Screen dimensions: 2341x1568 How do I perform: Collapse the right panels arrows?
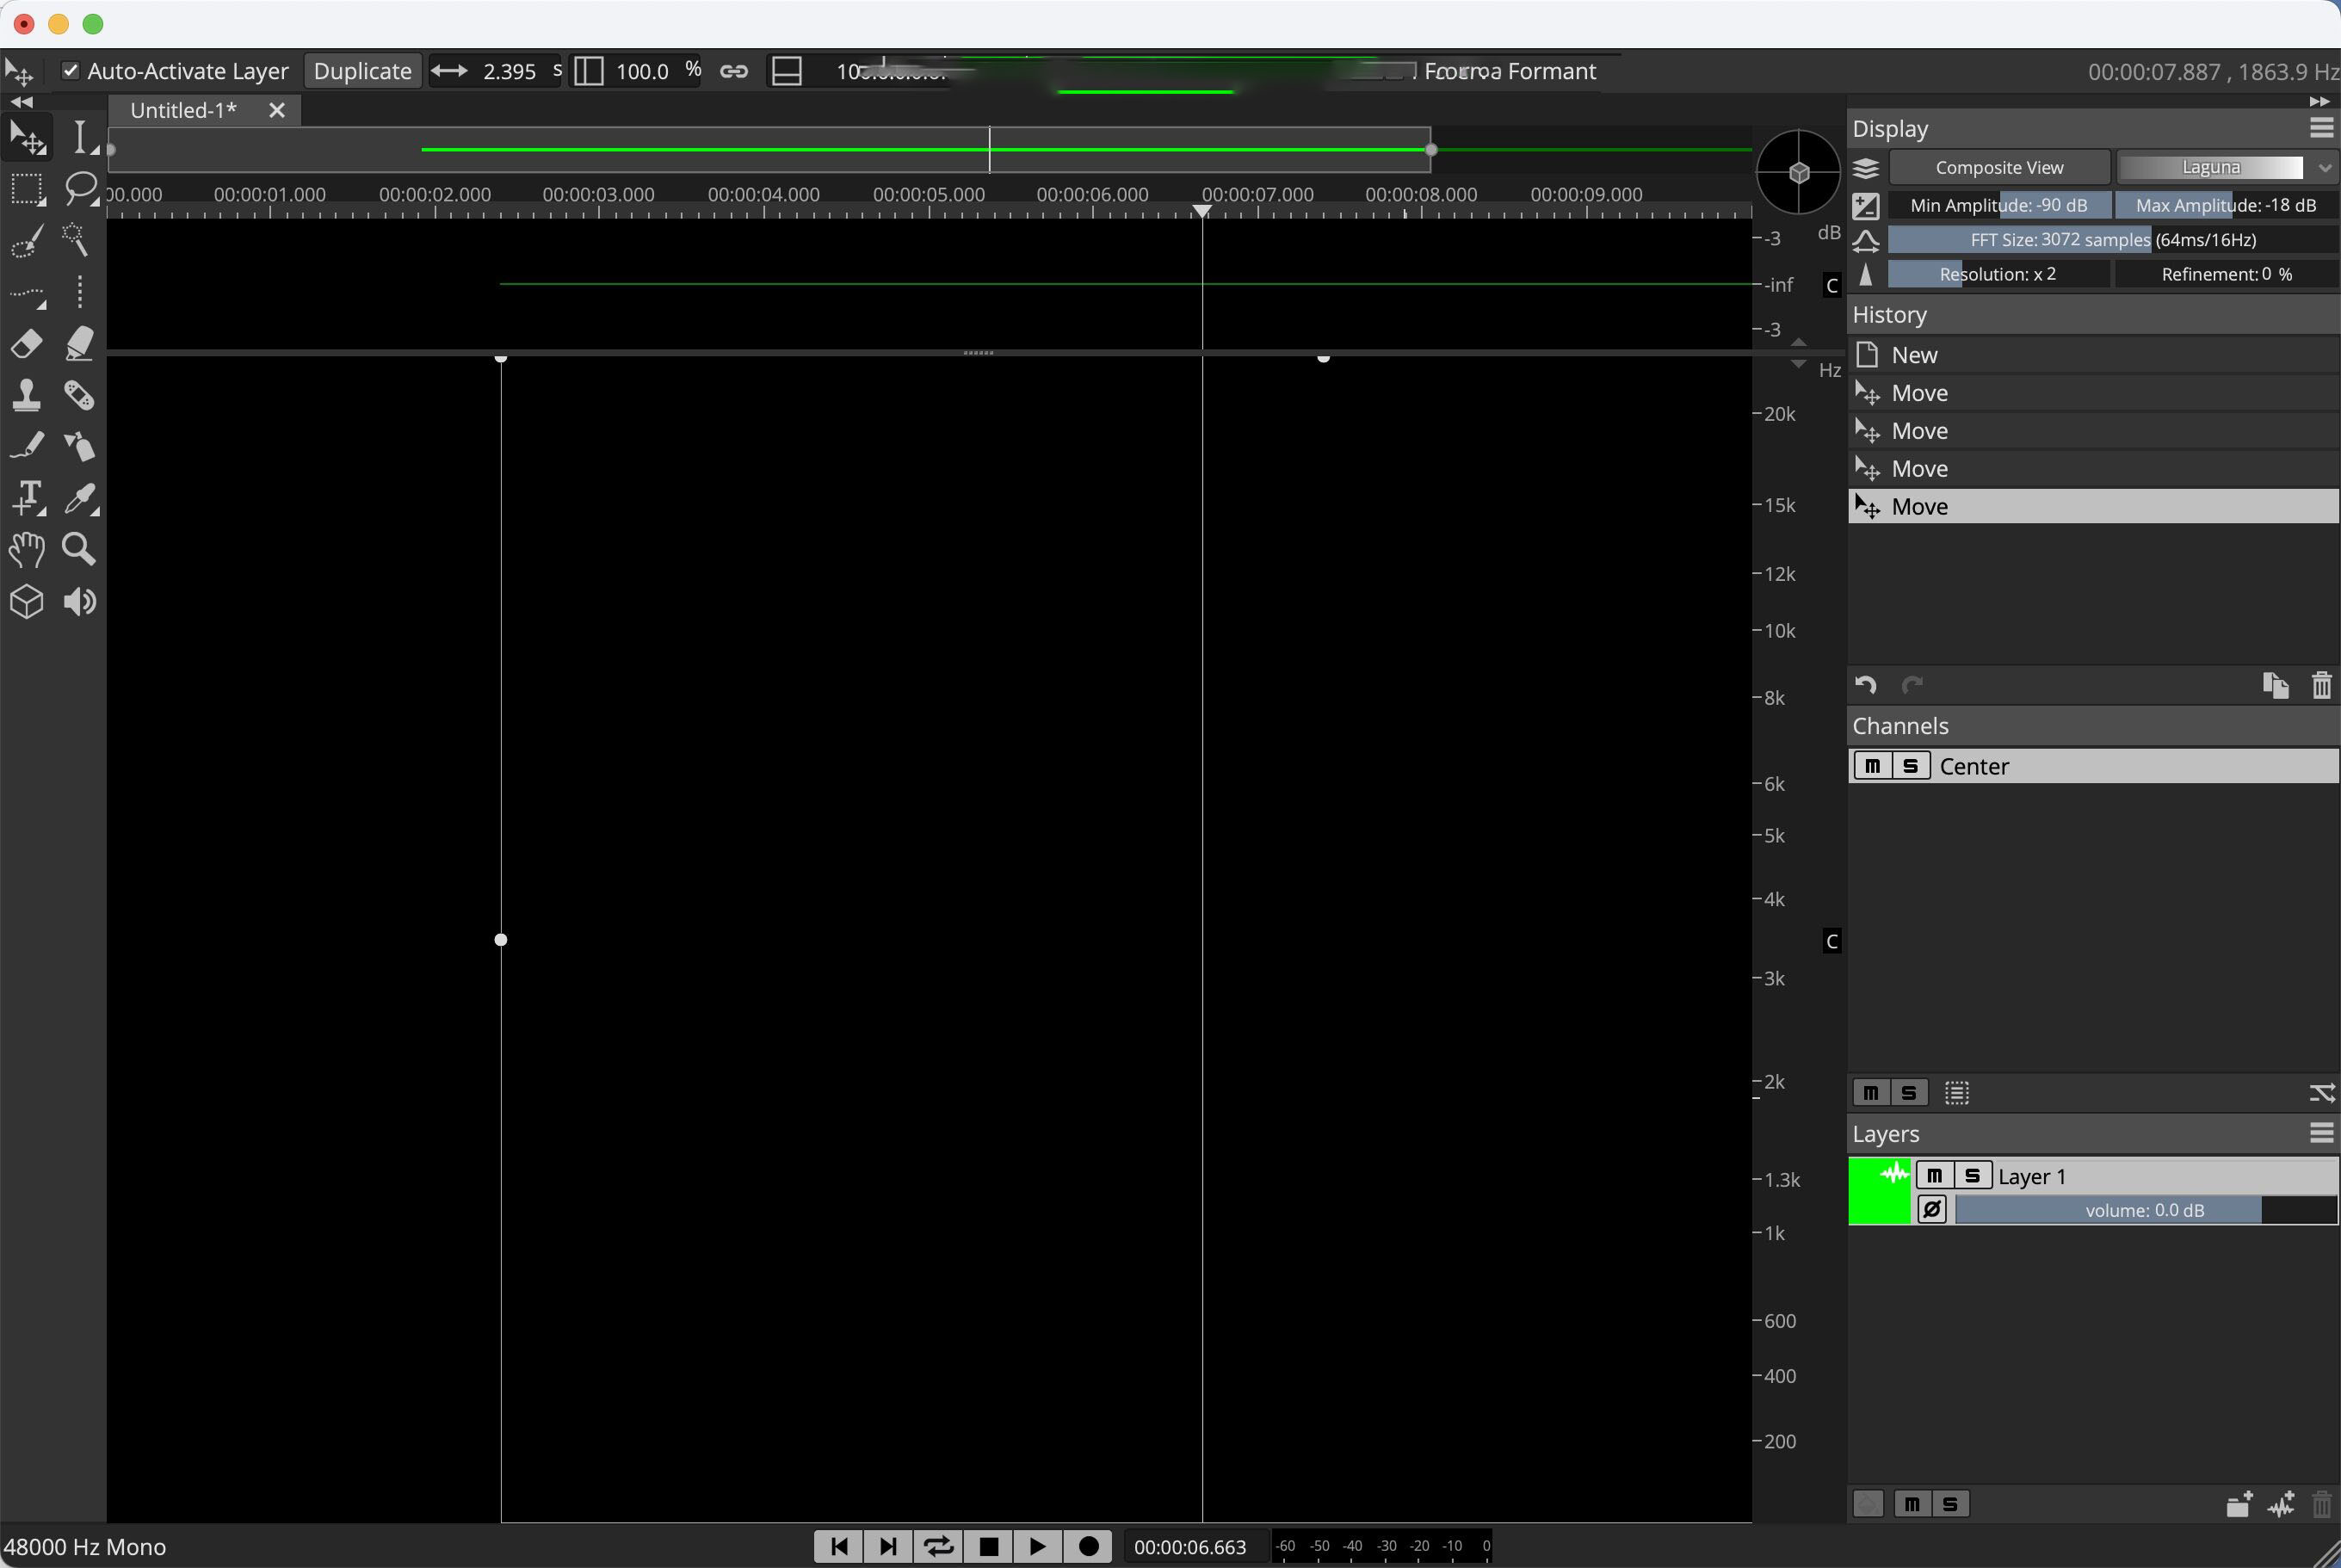(2319, 101)
